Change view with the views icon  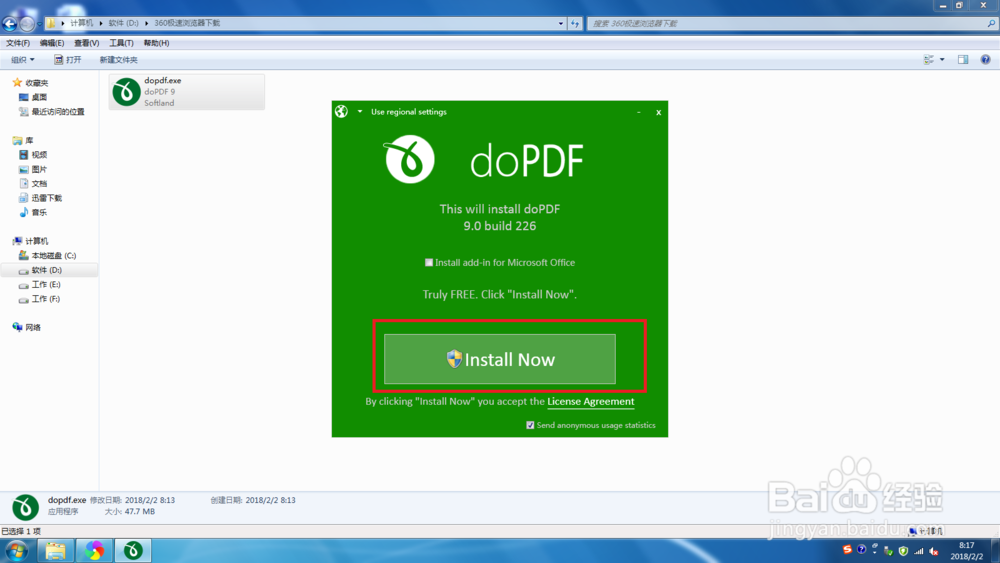coord(929,60)
